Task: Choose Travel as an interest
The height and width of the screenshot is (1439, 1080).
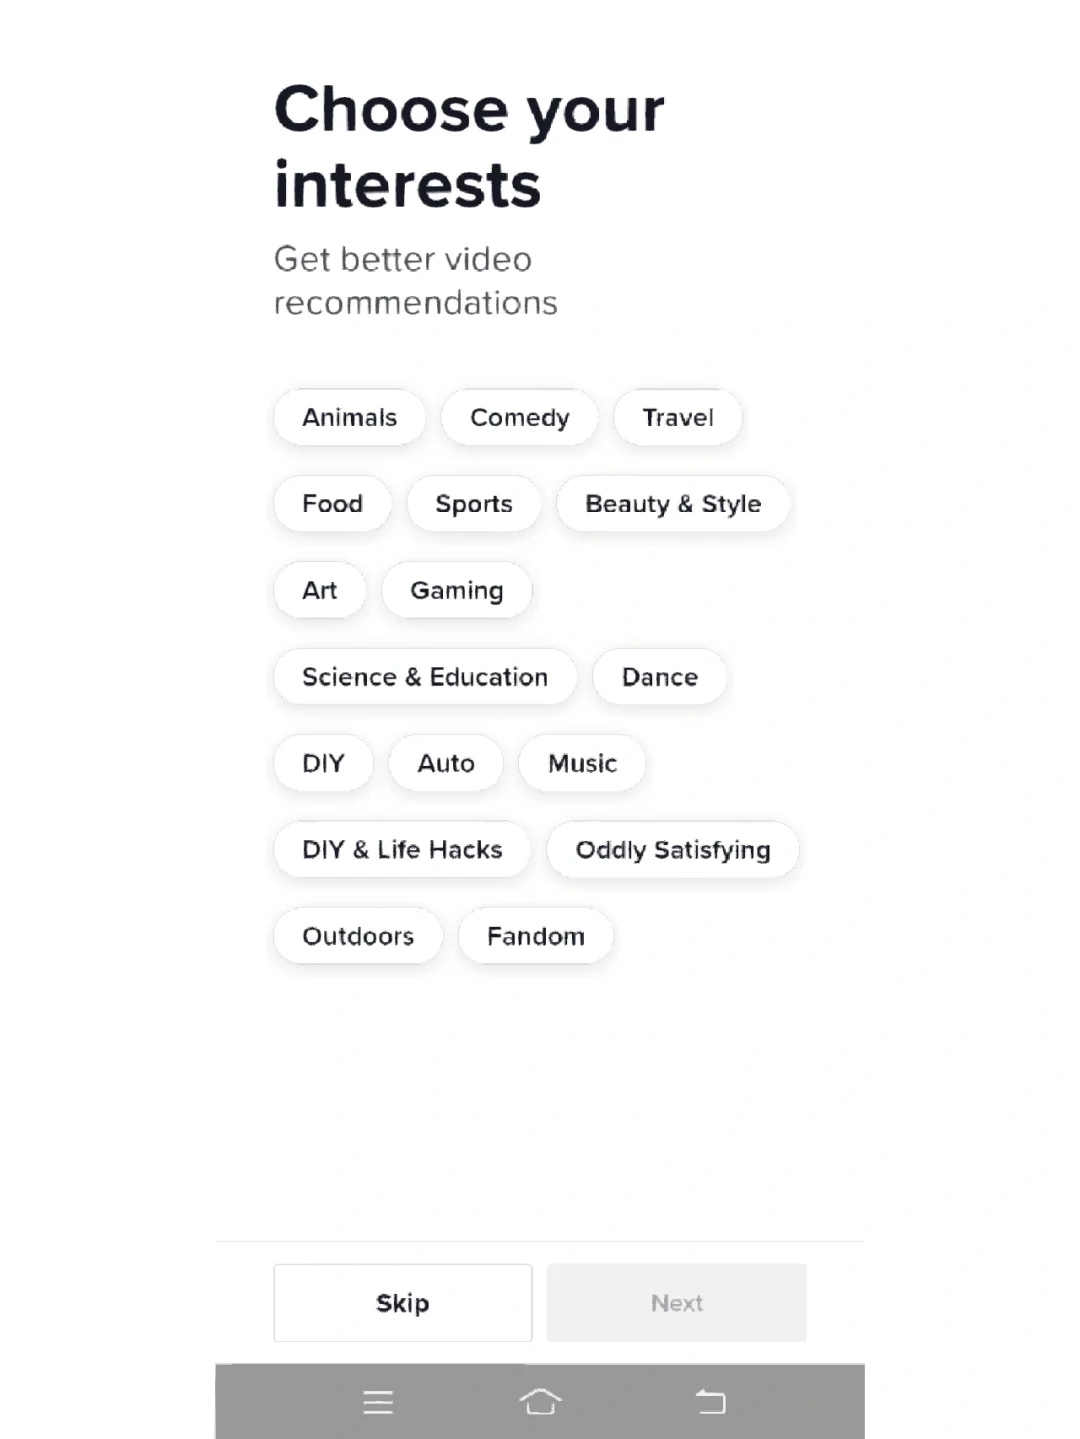Action: click(677, 418)
